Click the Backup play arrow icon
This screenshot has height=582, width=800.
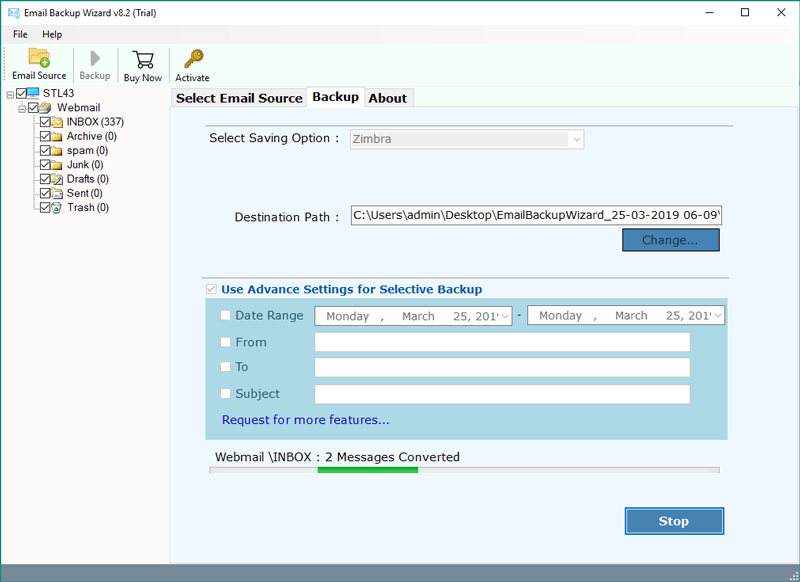coord(95,58)
